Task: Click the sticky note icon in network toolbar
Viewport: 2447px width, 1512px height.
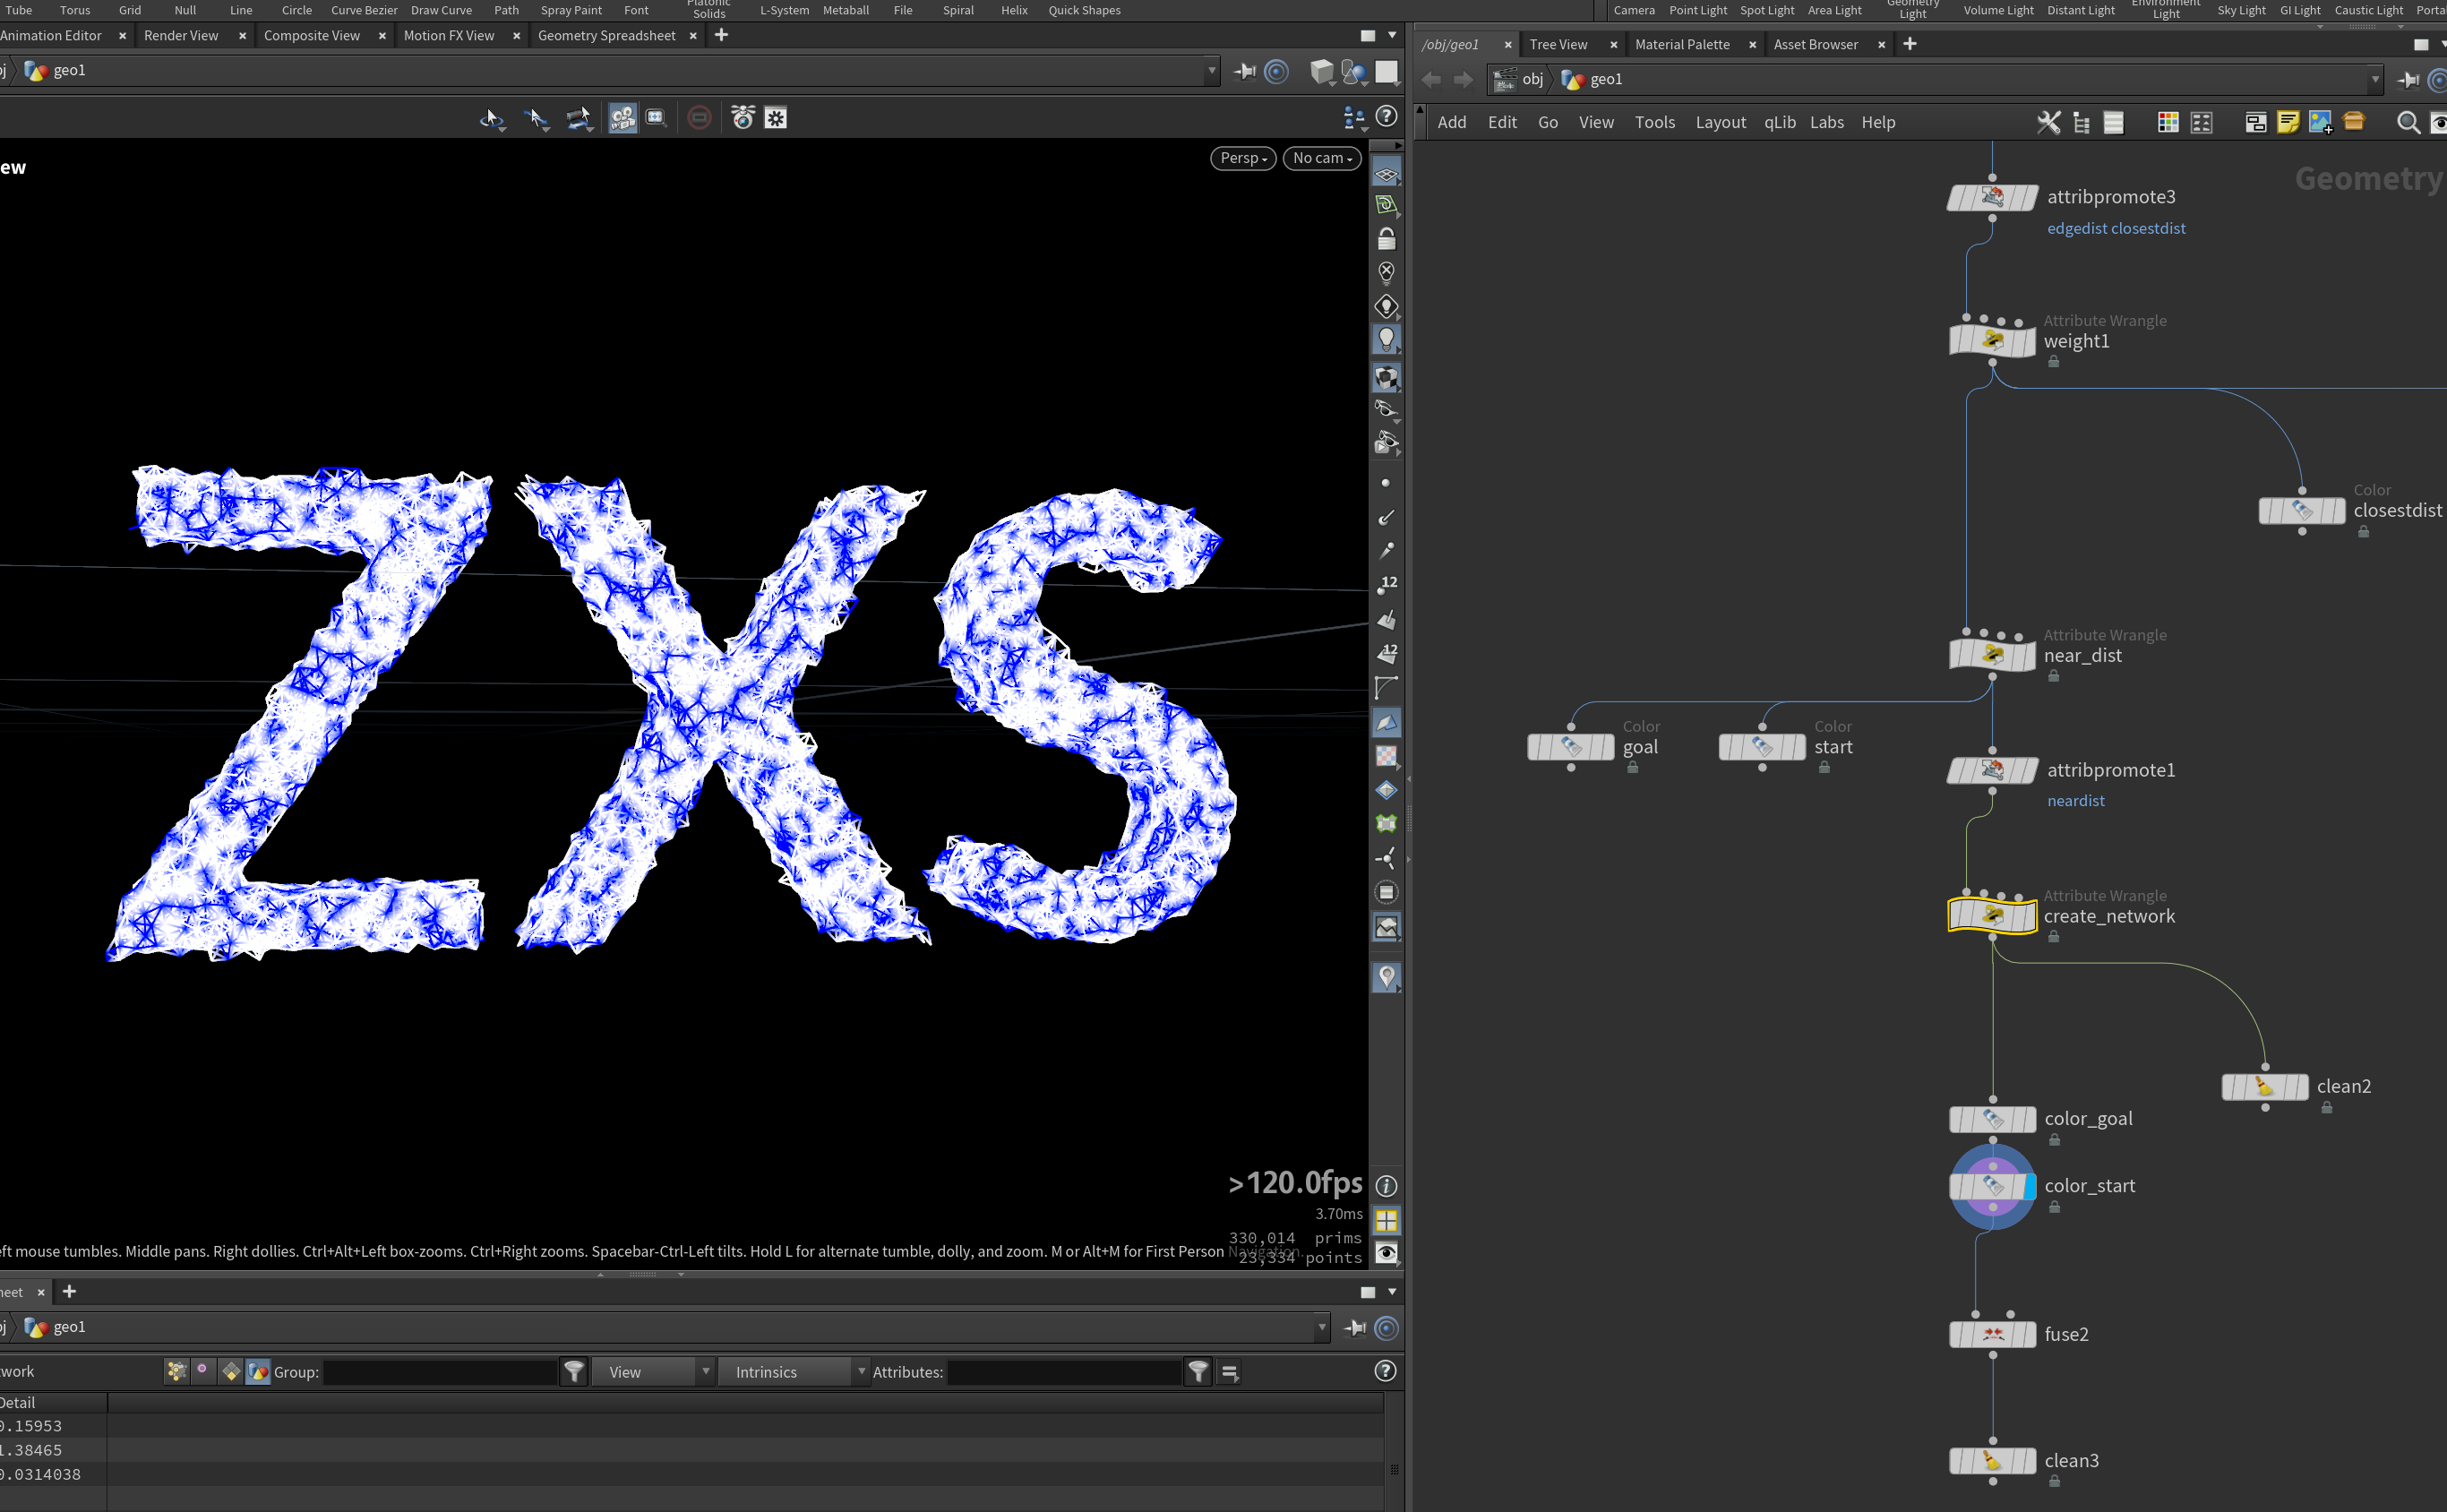Action: click(x=2287, y=122)
